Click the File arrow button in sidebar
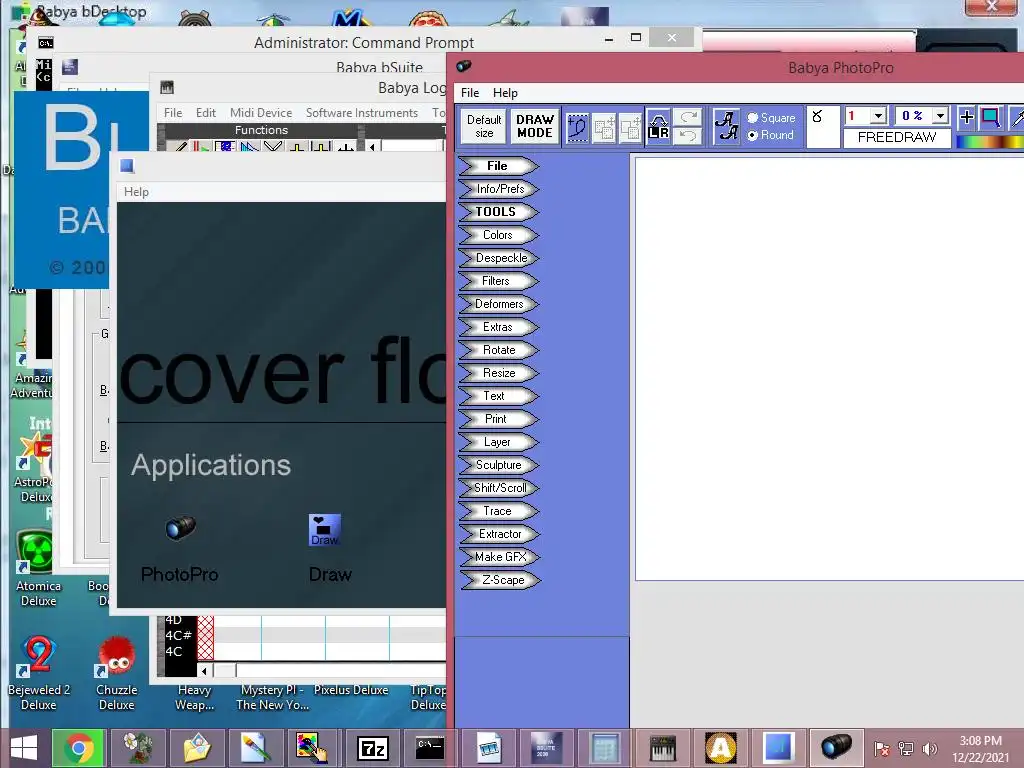 [x=498, y=166]
